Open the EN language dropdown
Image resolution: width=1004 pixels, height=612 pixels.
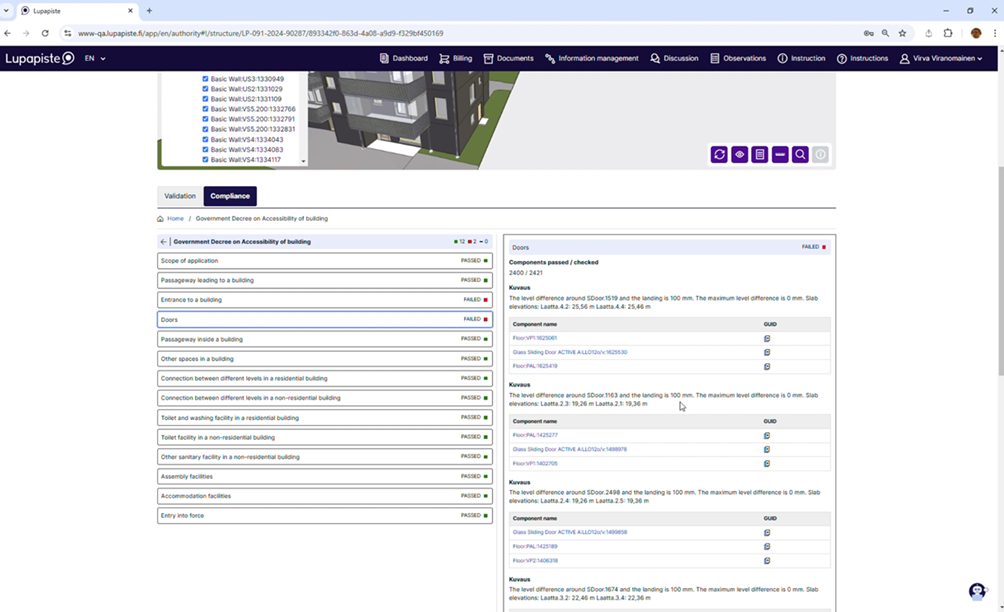tap(95, 59)
